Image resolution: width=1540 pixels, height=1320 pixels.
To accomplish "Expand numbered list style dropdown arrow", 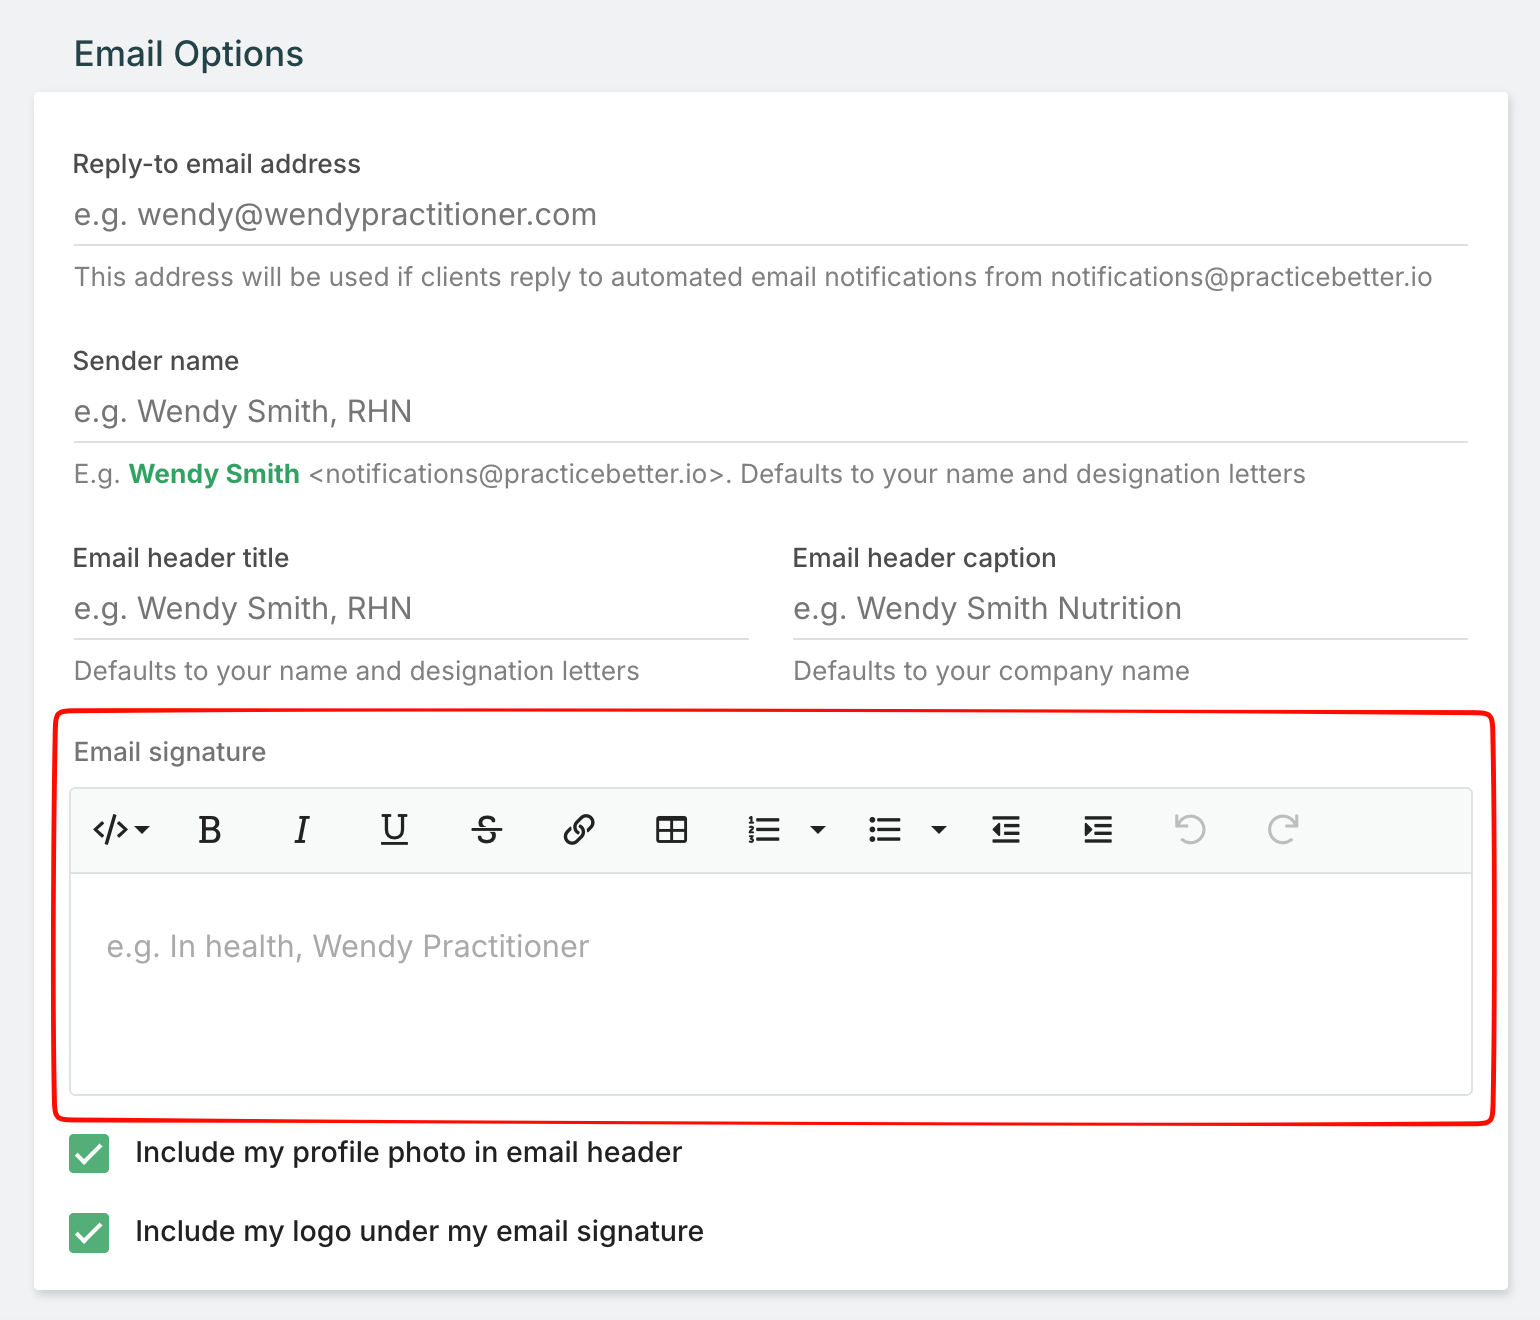I will (x=818, y=830).
